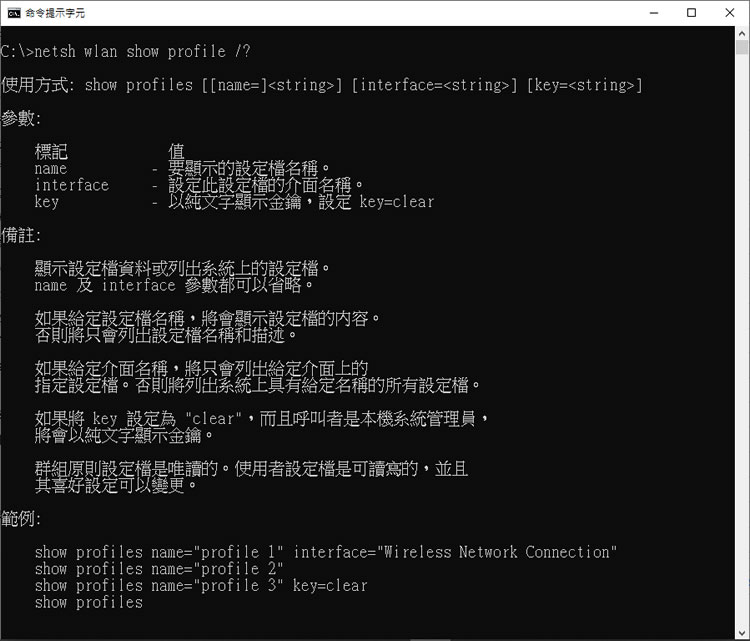
Task: Click the line starting 如果給定介面名稱
Action: pos(201,368)
